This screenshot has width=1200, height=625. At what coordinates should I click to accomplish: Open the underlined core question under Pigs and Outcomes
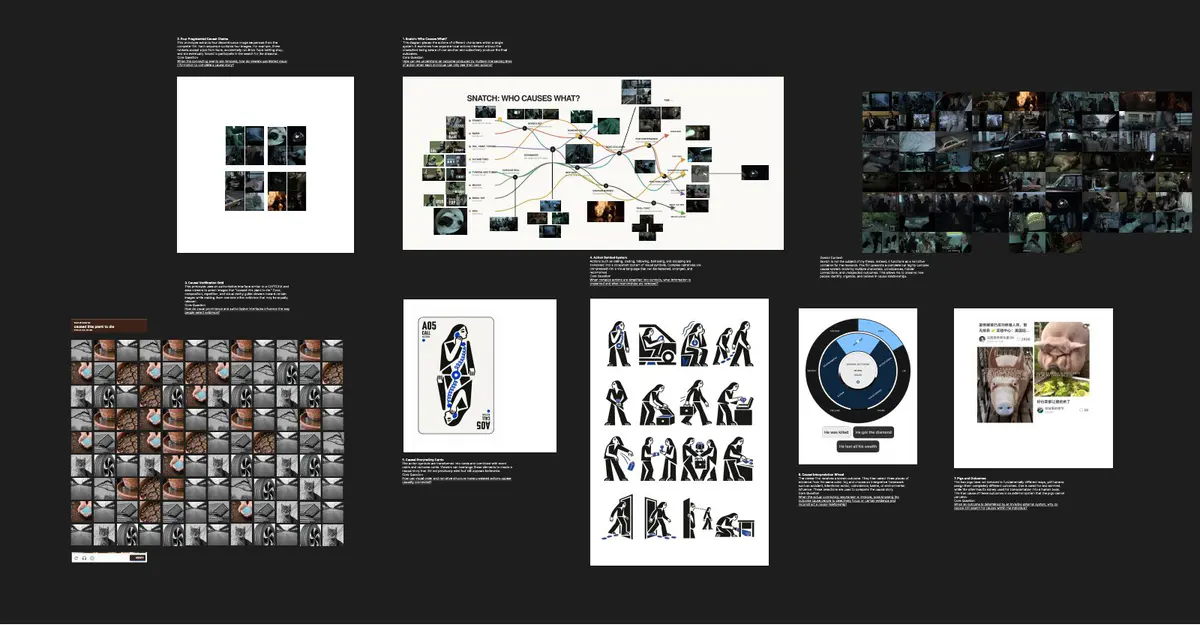(x=1006, y=507)
